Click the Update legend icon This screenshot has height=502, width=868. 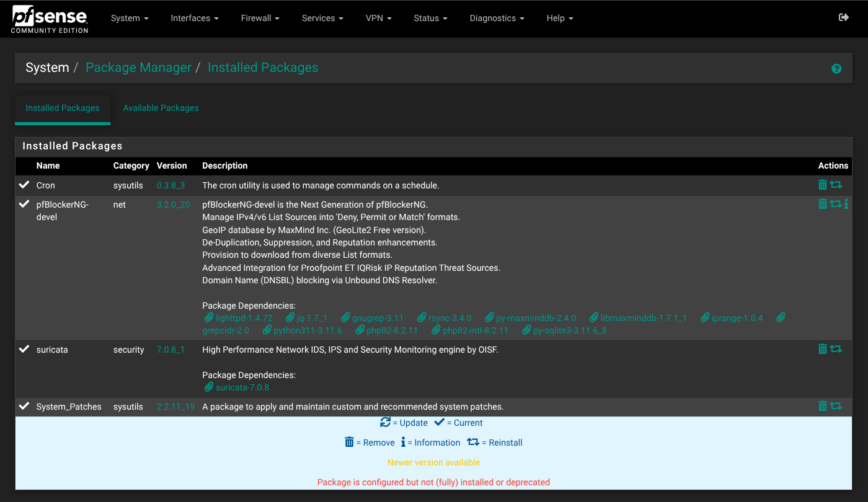(x=385, y=422)
